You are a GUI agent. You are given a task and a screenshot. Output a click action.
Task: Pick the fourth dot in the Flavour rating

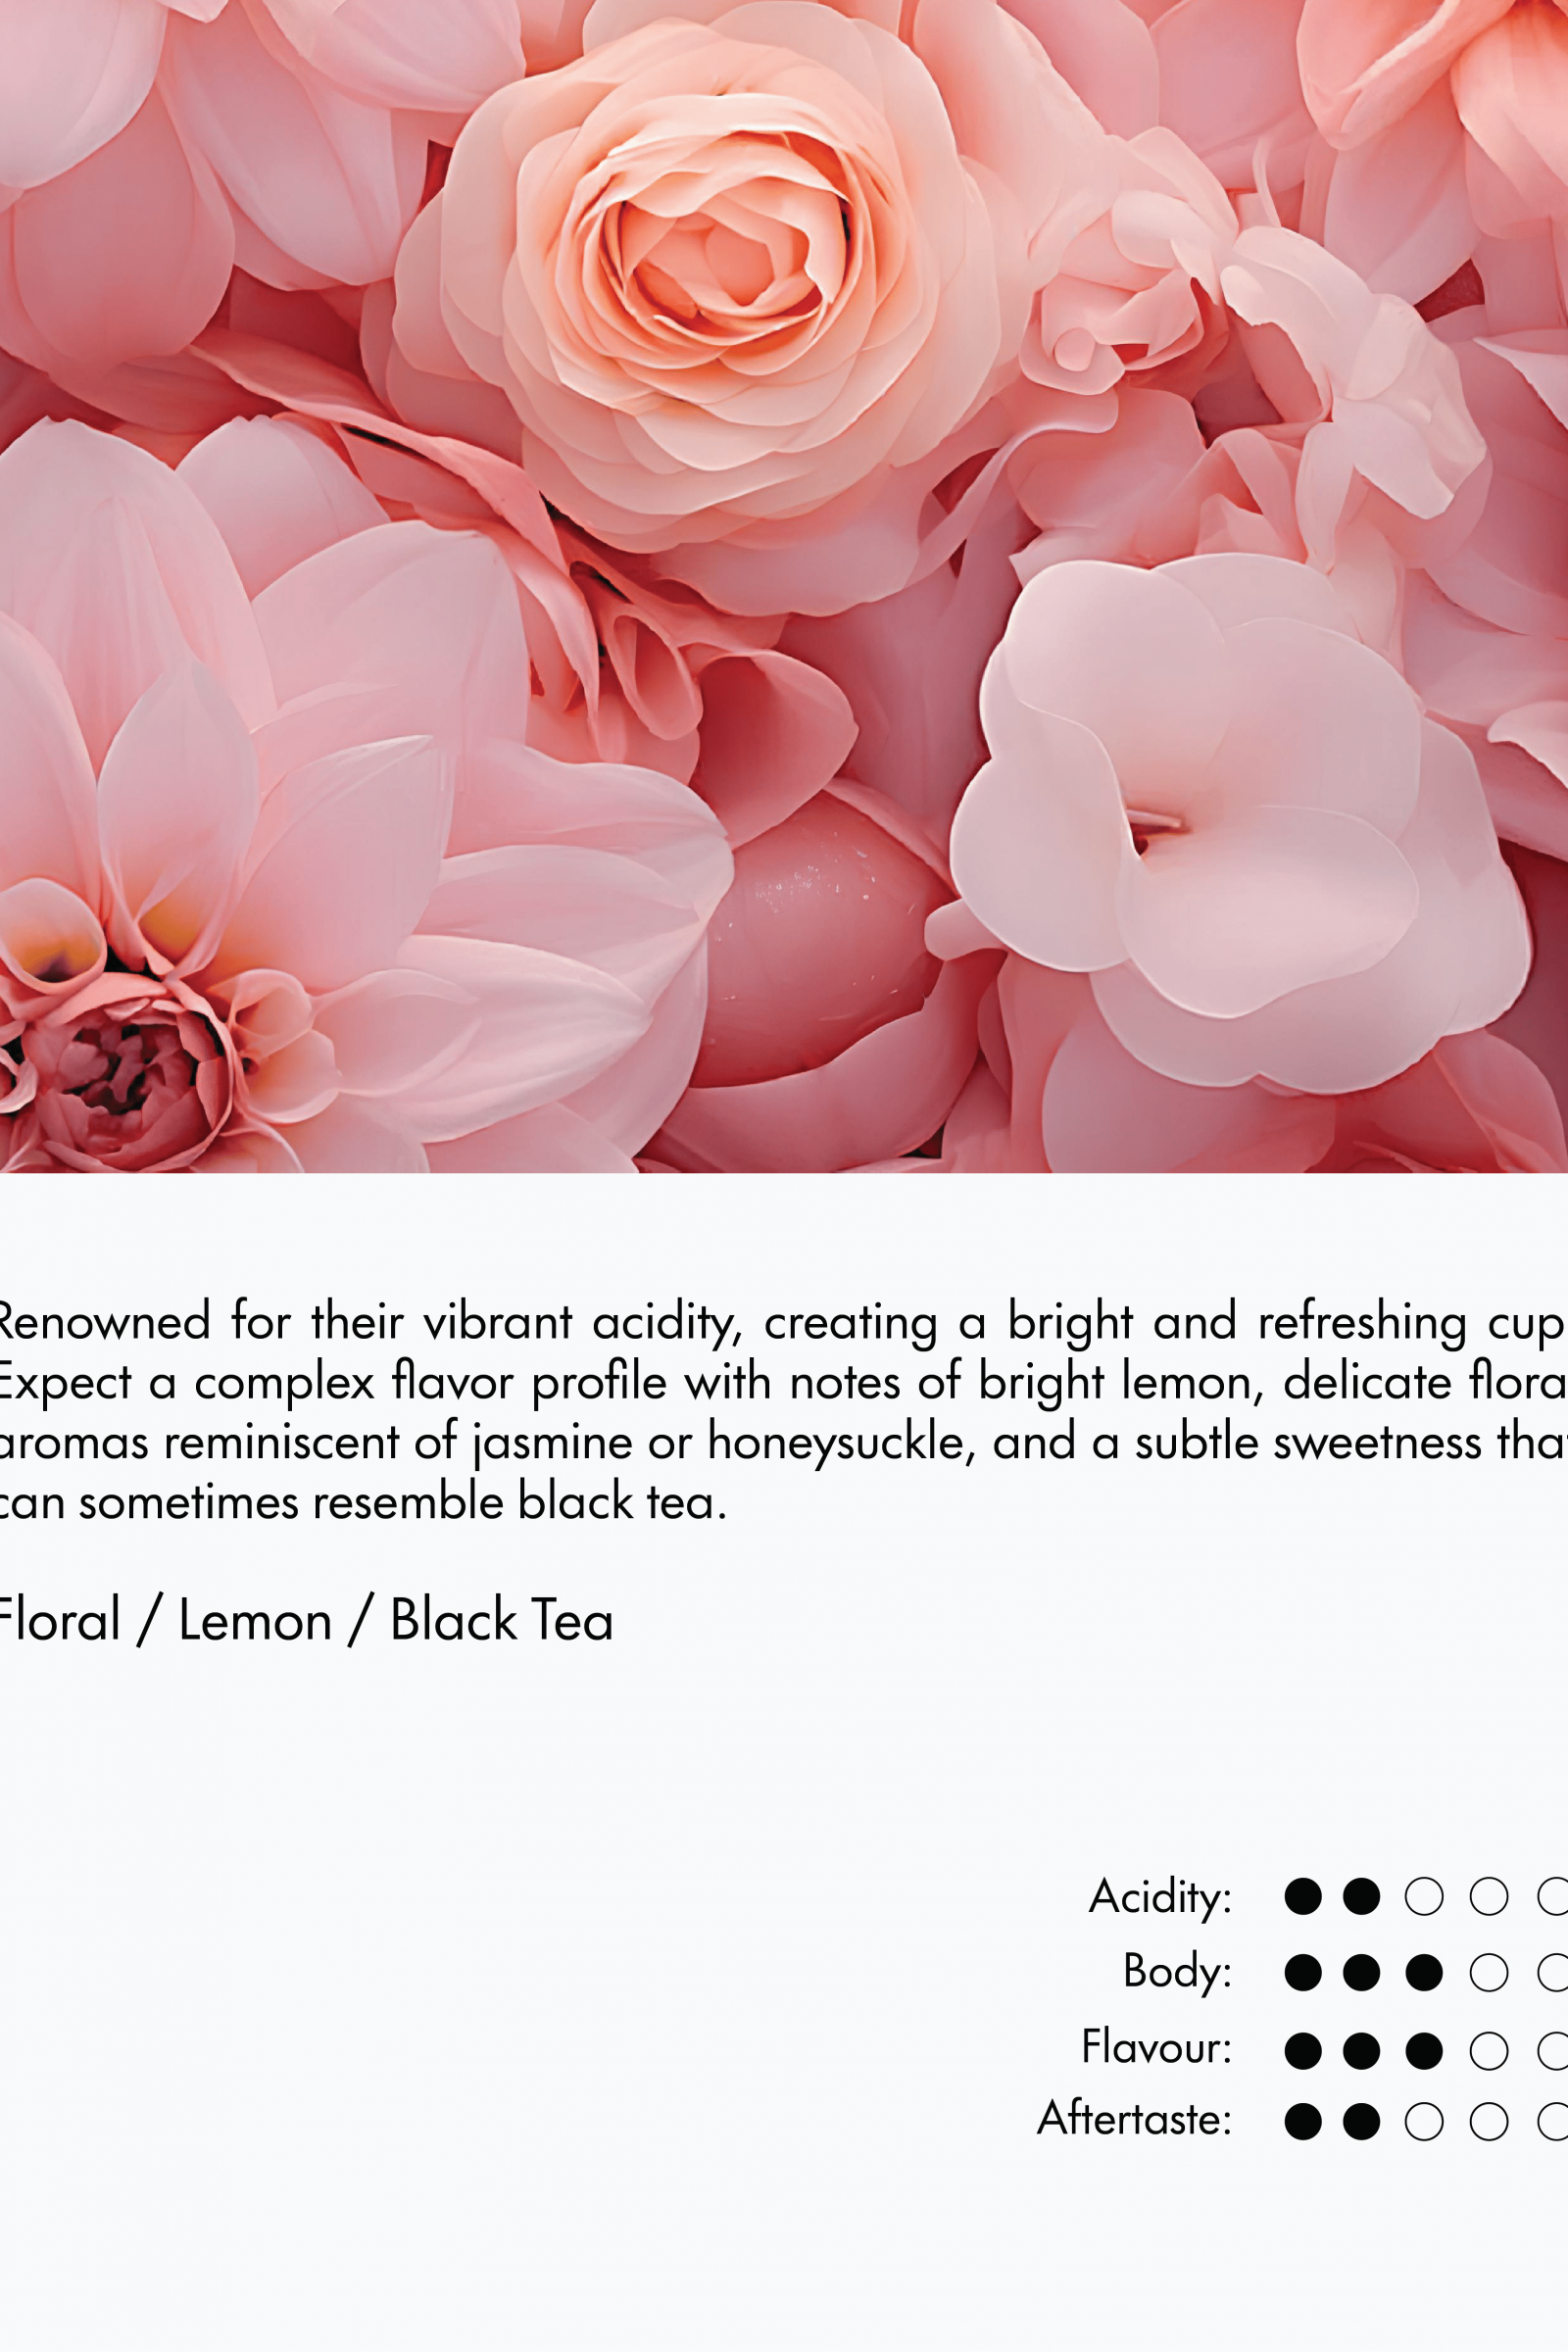(x=1489, y=2051)
